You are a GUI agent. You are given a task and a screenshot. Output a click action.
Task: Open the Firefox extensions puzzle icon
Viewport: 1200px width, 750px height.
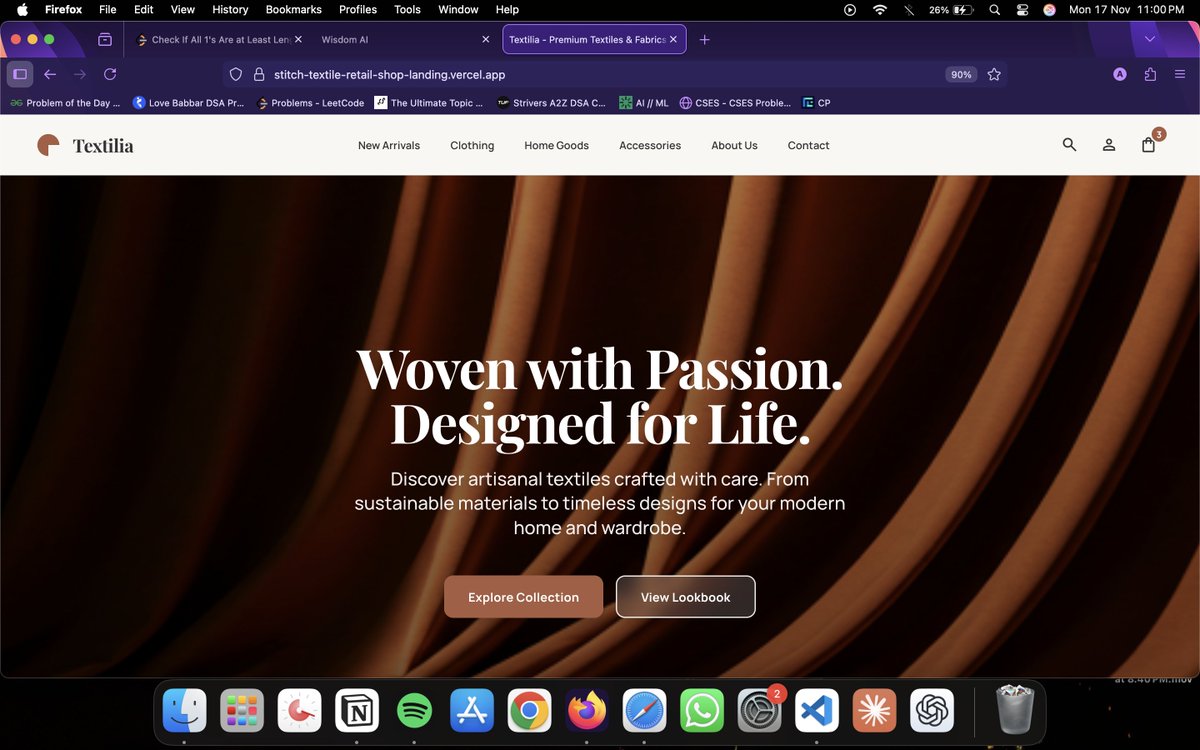click(1150, 74)
